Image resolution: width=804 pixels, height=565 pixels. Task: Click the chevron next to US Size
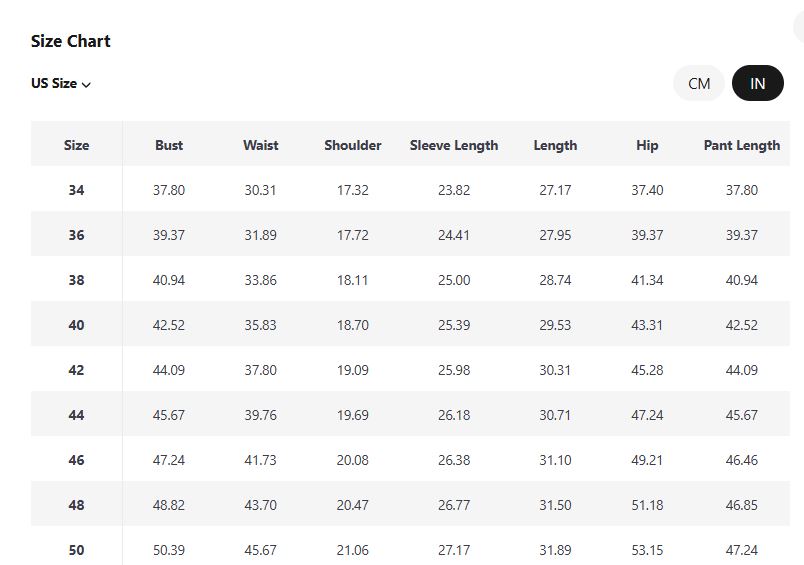(86, 85)
